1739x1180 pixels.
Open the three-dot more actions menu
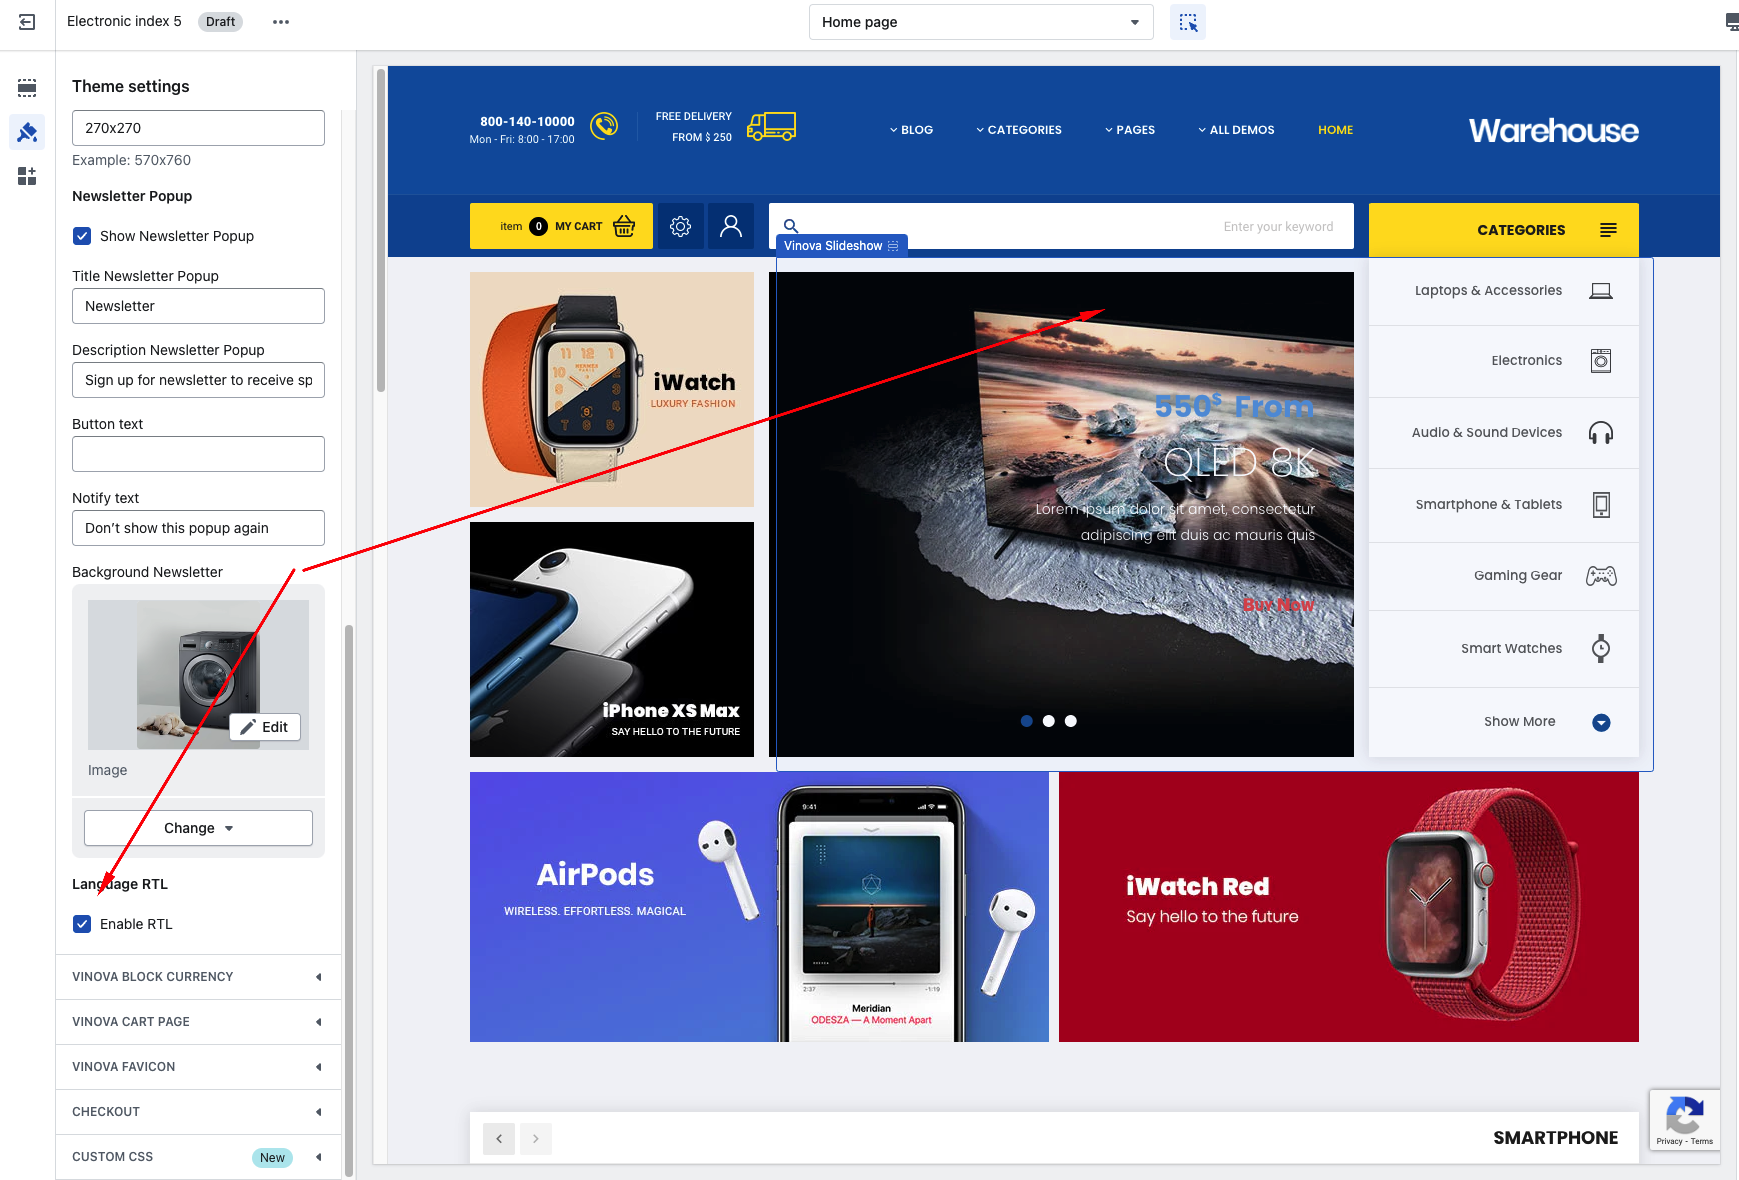coord(281,22)
